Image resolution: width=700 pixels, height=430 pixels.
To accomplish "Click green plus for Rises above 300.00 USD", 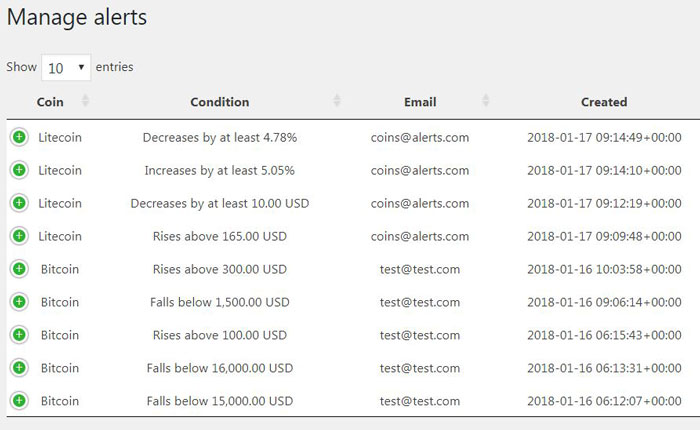I will point(19,269).
